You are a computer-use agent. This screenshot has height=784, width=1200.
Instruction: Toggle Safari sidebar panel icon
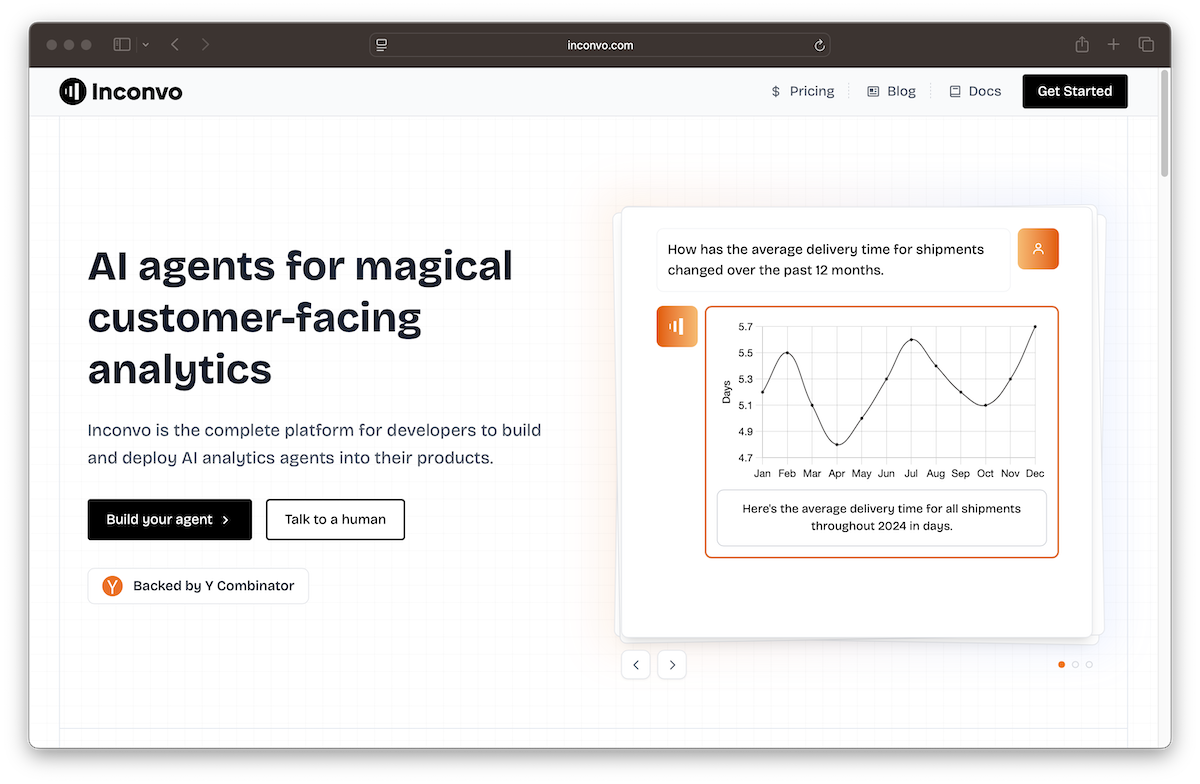pos(122,45)
